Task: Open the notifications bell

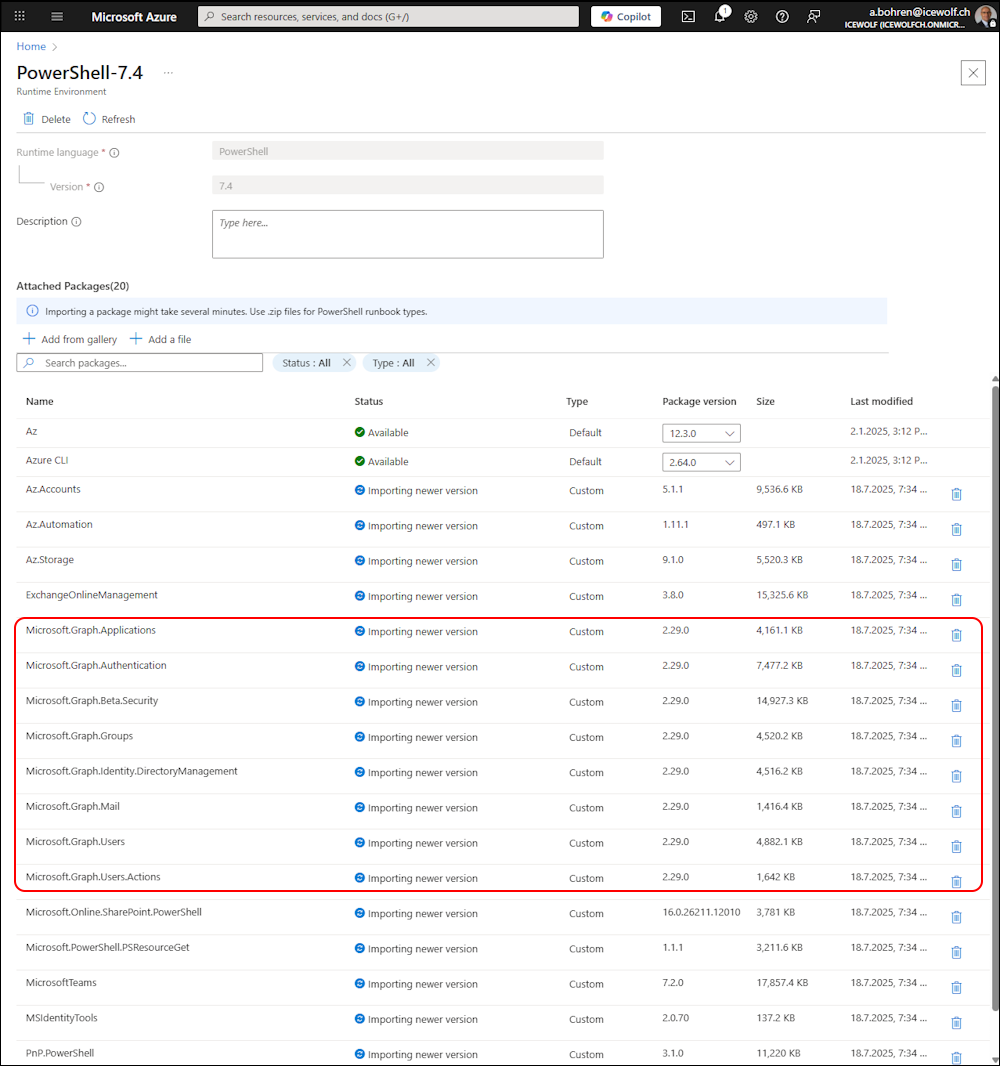Action: point(720,16)
